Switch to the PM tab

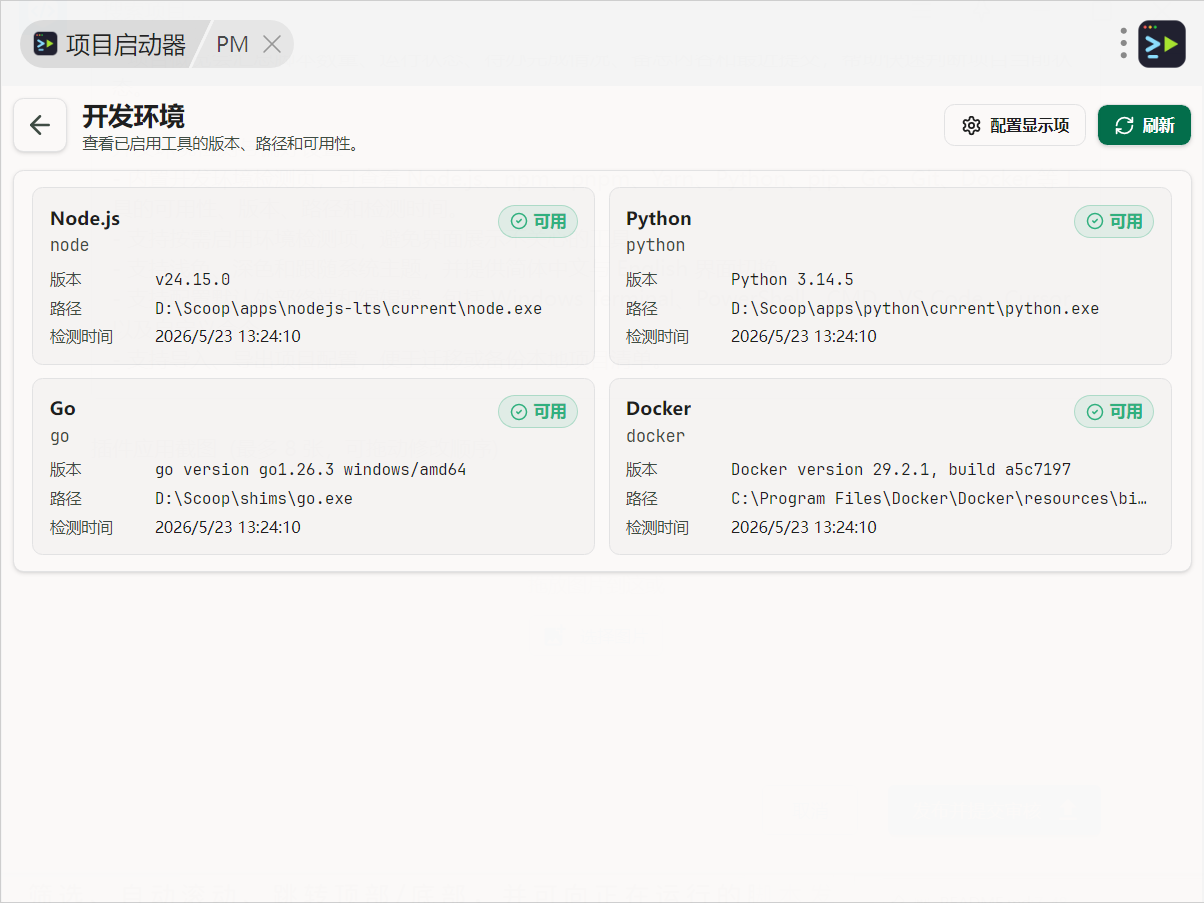coord(232,44)
